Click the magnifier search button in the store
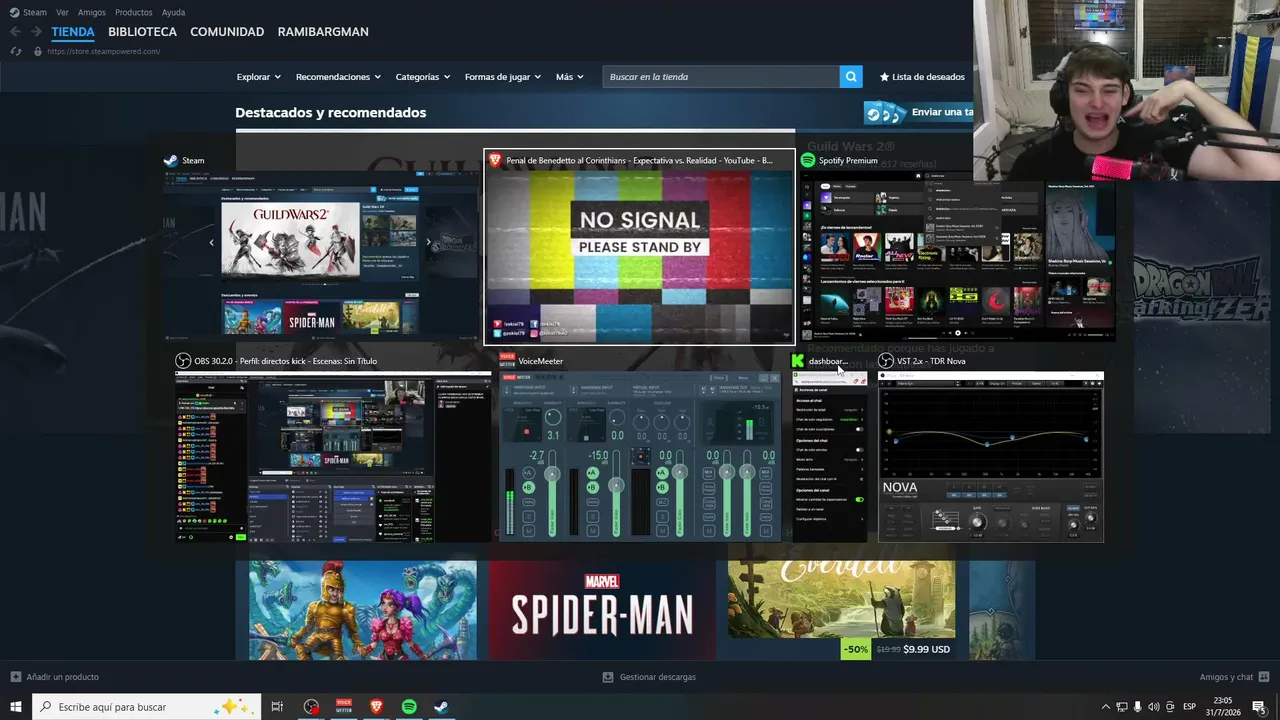Screen dimensions: 1280x720 851,77
